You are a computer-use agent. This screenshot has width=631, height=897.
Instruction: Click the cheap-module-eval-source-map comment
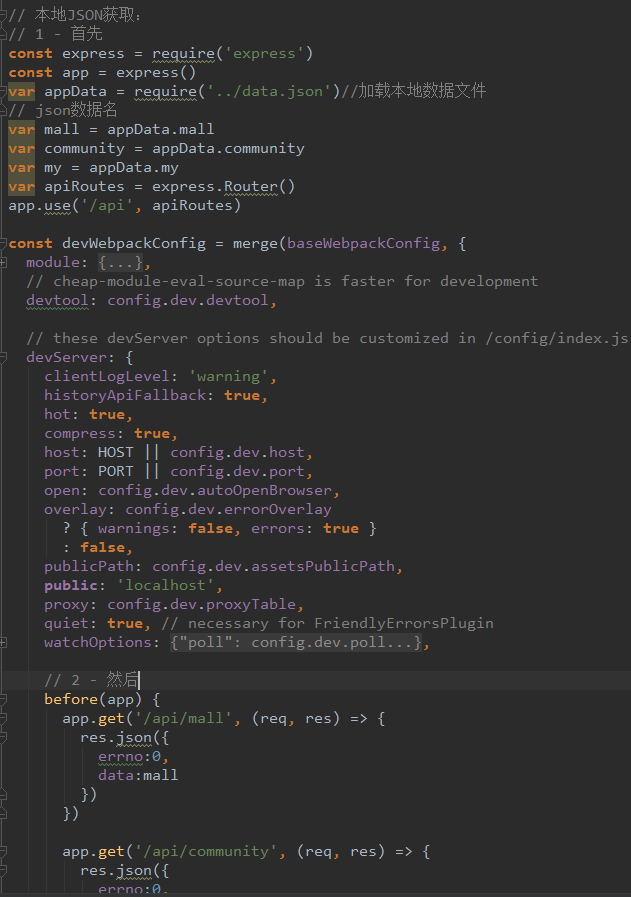[x=282, y=281]
